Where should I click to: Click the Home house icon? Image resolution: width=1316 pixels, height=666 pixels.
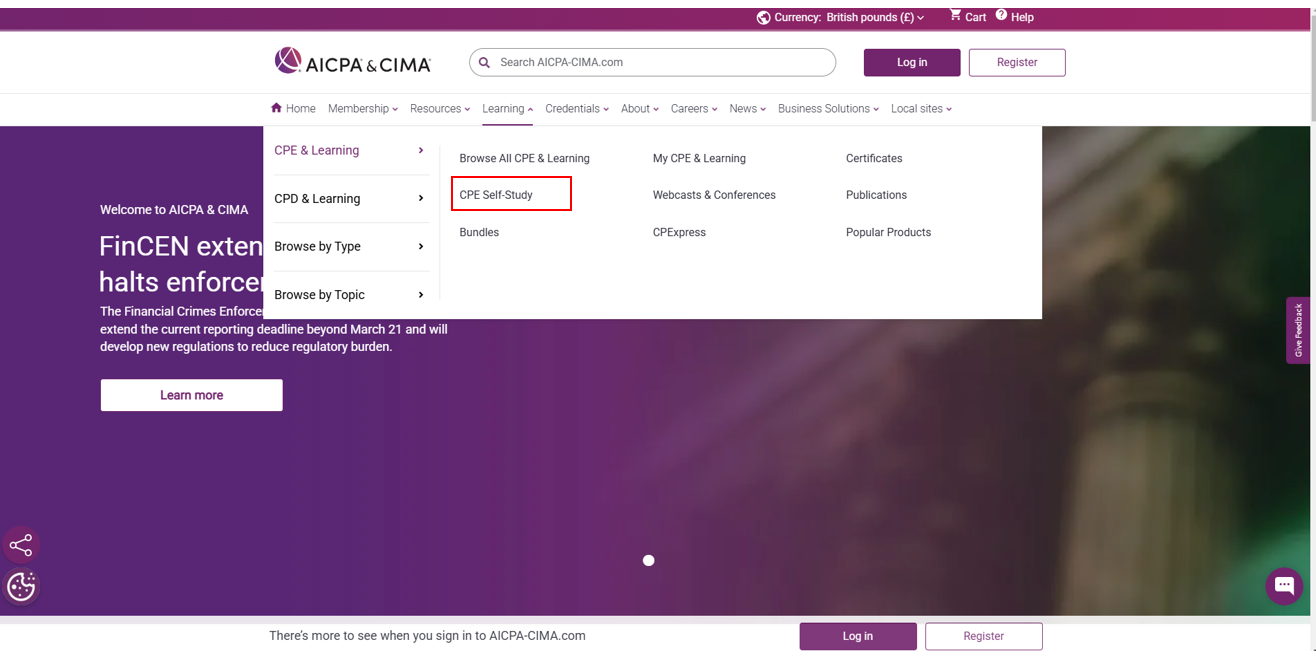click(x=276, y=108)
